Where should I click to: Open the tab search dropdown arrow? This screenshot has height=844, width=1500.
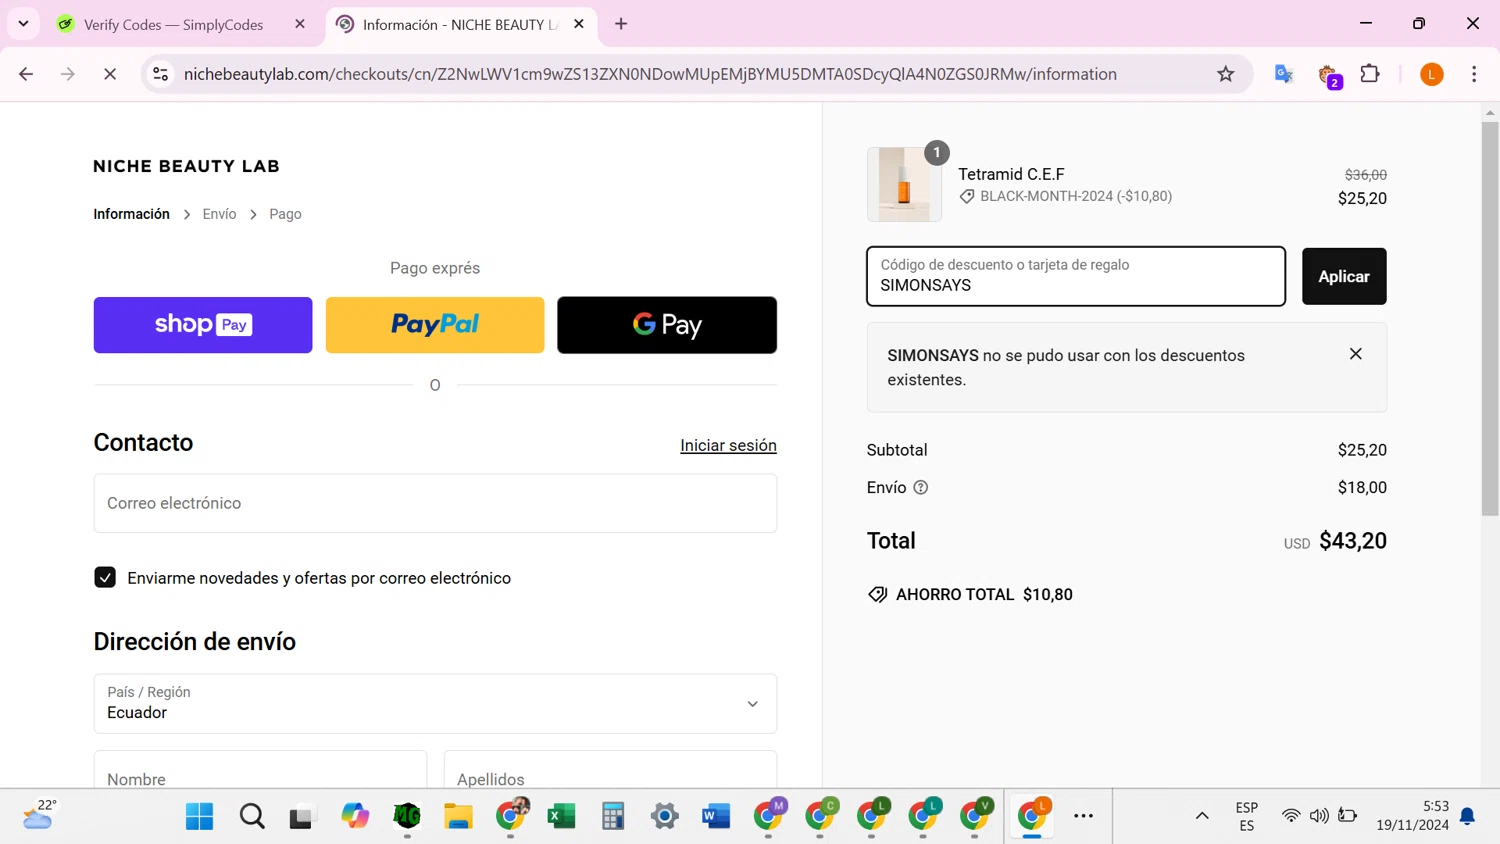23,24
